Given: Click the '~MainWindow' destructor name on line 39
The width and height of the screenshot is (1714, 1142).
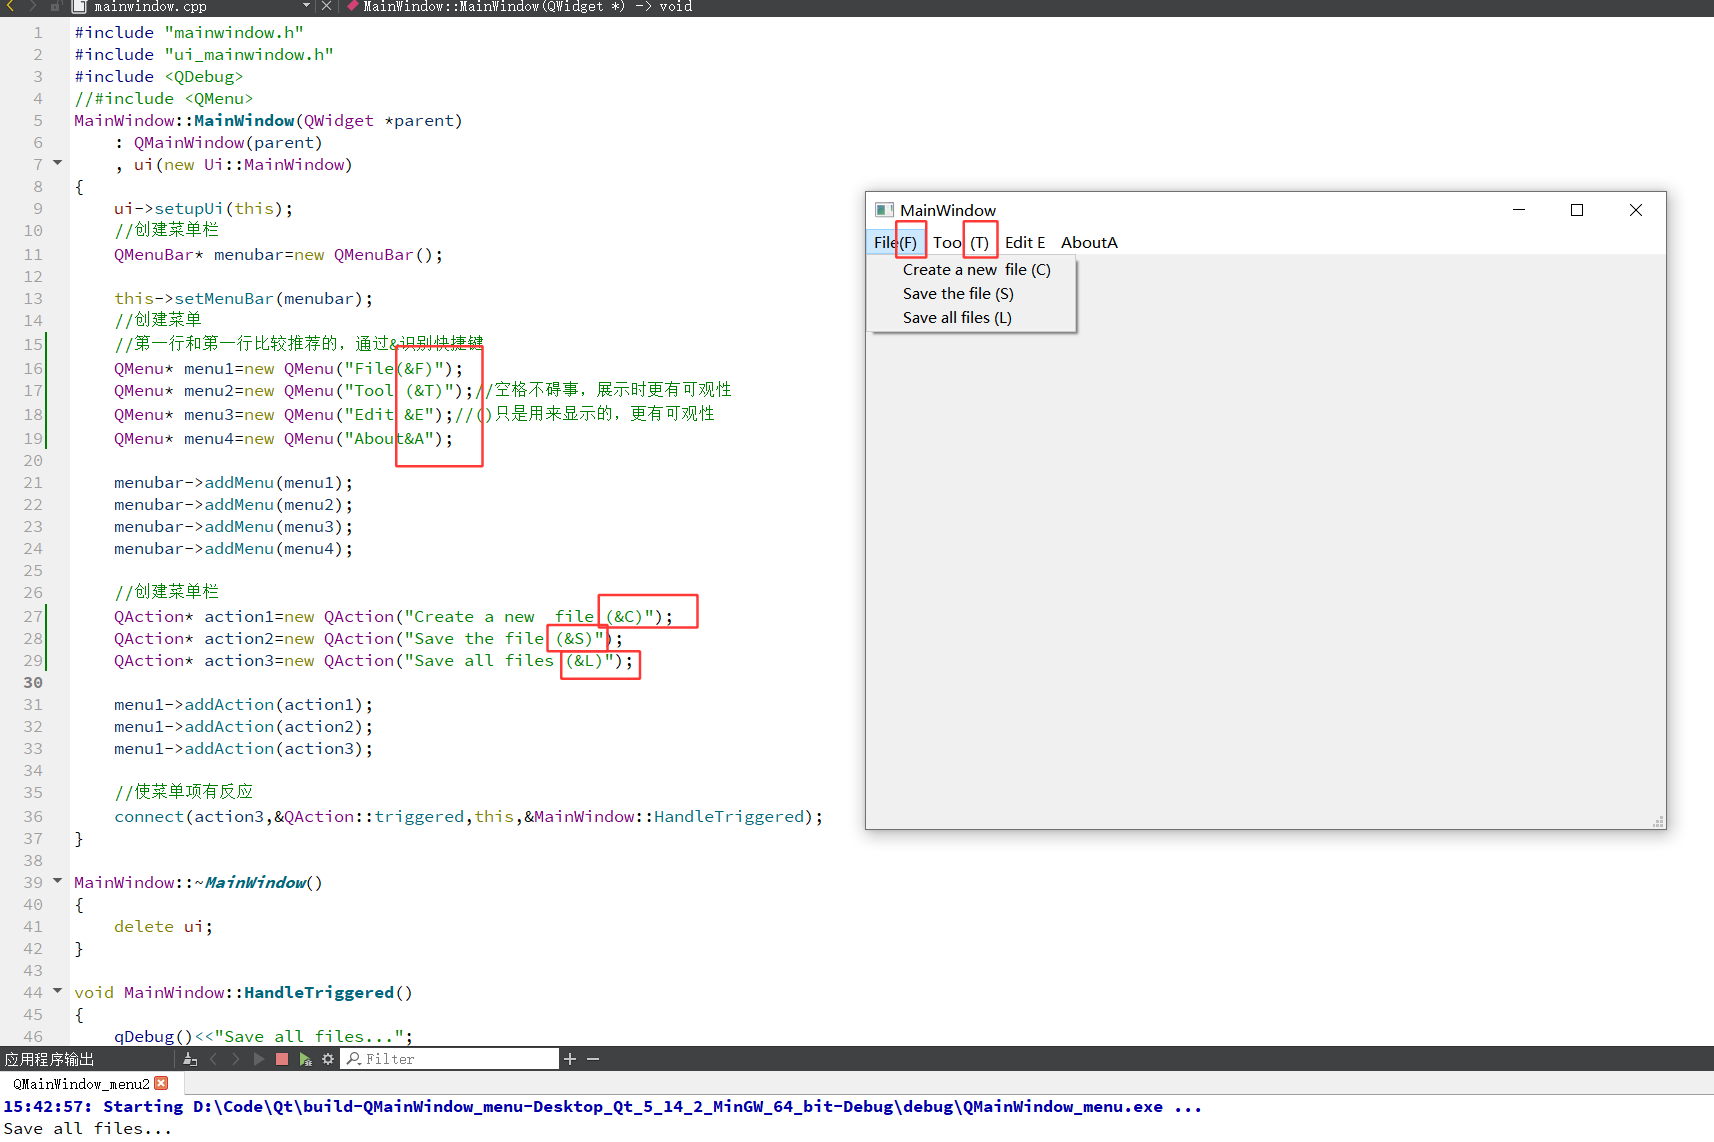Looking at the screenshot, I should pyautogui.click(x=250, y=882).
